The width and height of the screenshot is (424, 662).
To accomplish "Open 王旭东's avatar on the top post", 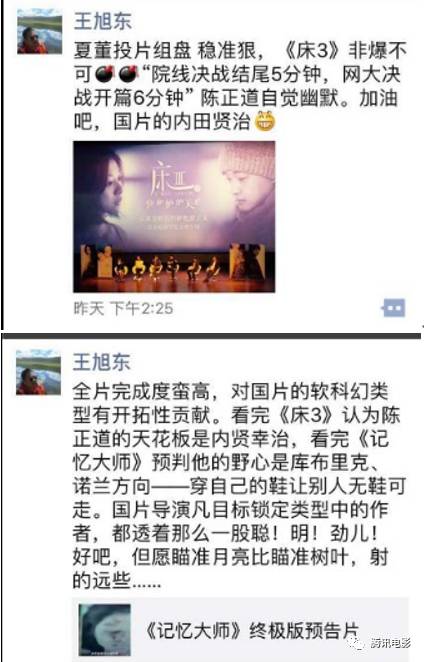I will tap(39, 33).
